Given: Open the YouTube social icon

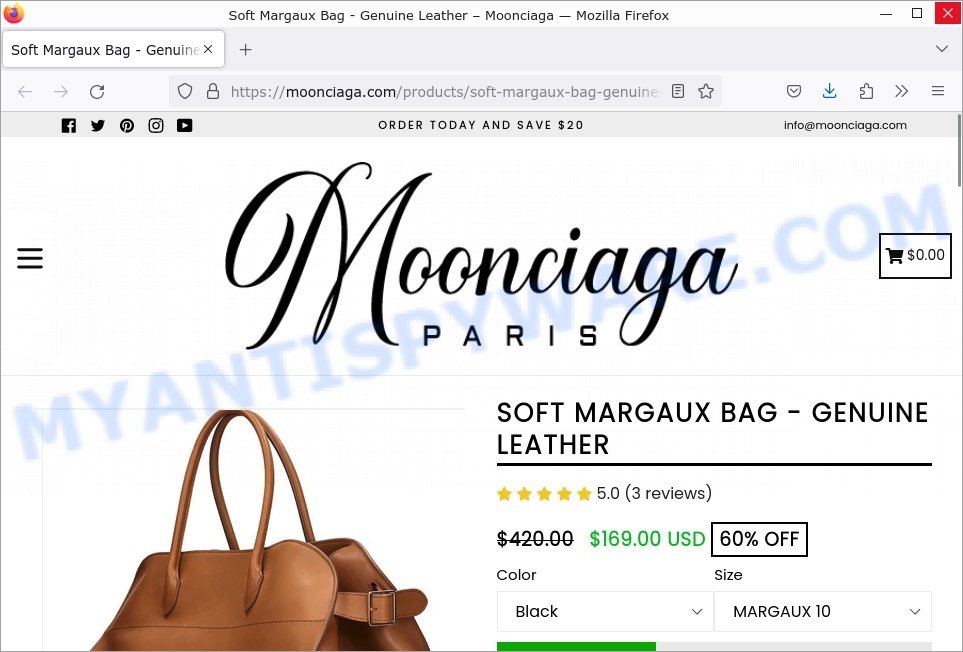Looking at the screenshot, I should [184, 125].
